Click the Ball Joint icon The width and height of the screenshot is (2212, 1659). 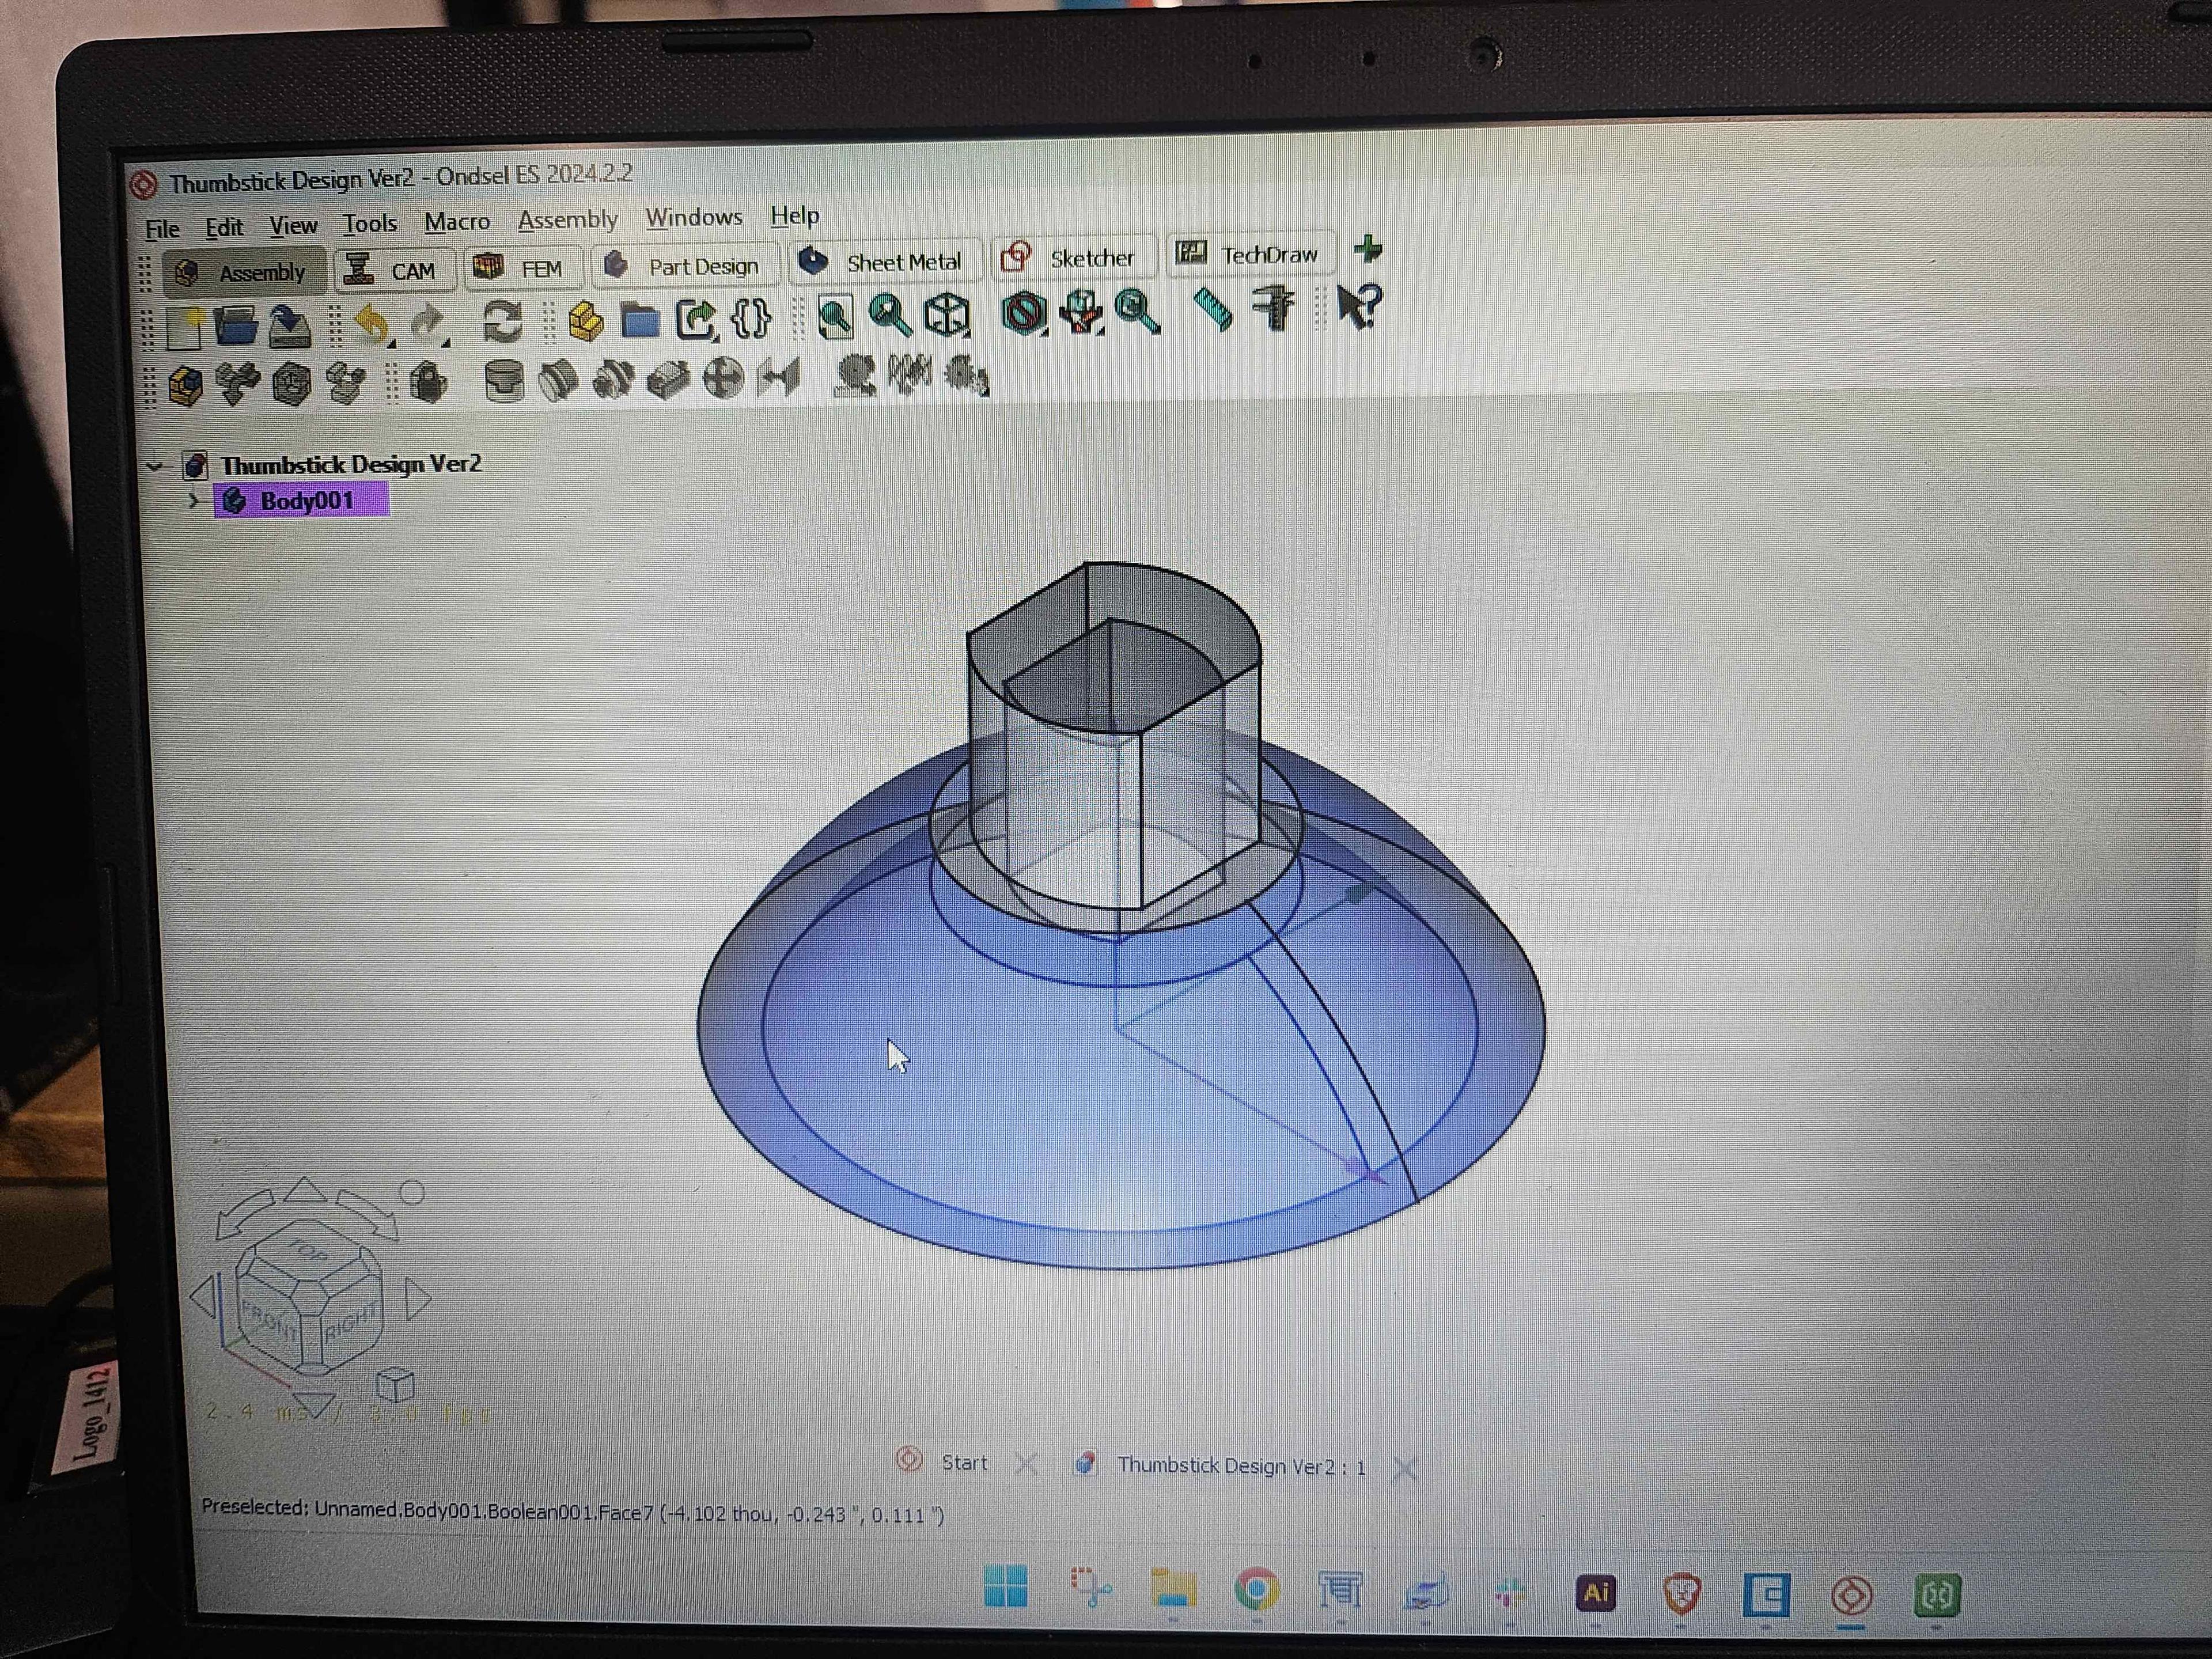723,378
